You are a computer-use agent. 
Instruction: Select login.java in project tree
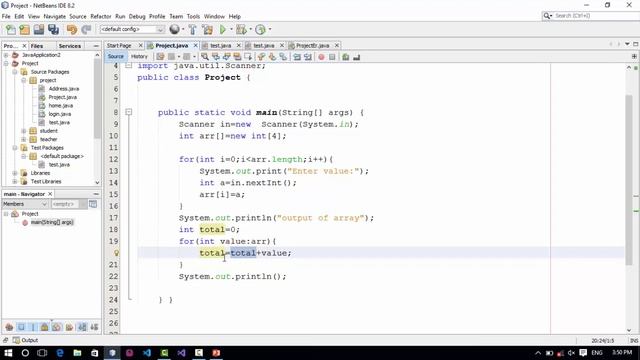(60, 114)
